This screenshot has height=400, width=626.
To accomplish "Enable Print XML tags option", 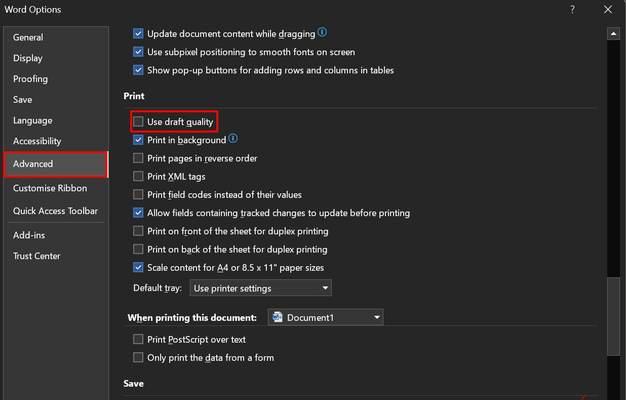I will click(138, 176).
